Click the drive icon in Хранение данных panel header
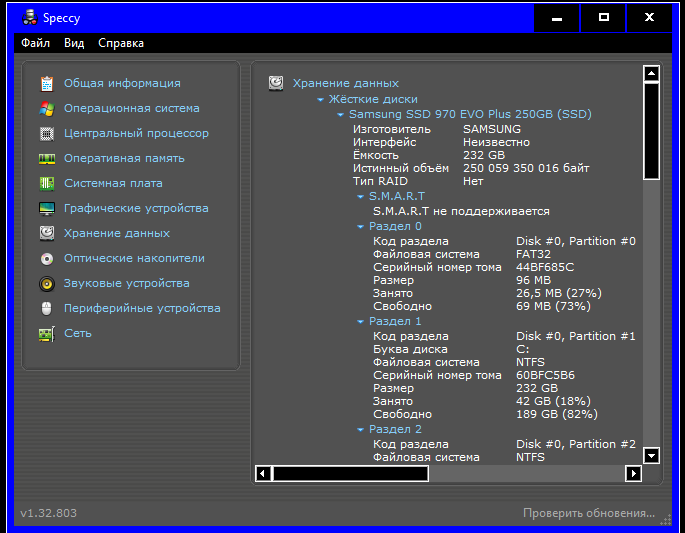This screenshot has height=533, width=685. pyautogui.click(x=276, y=83)
